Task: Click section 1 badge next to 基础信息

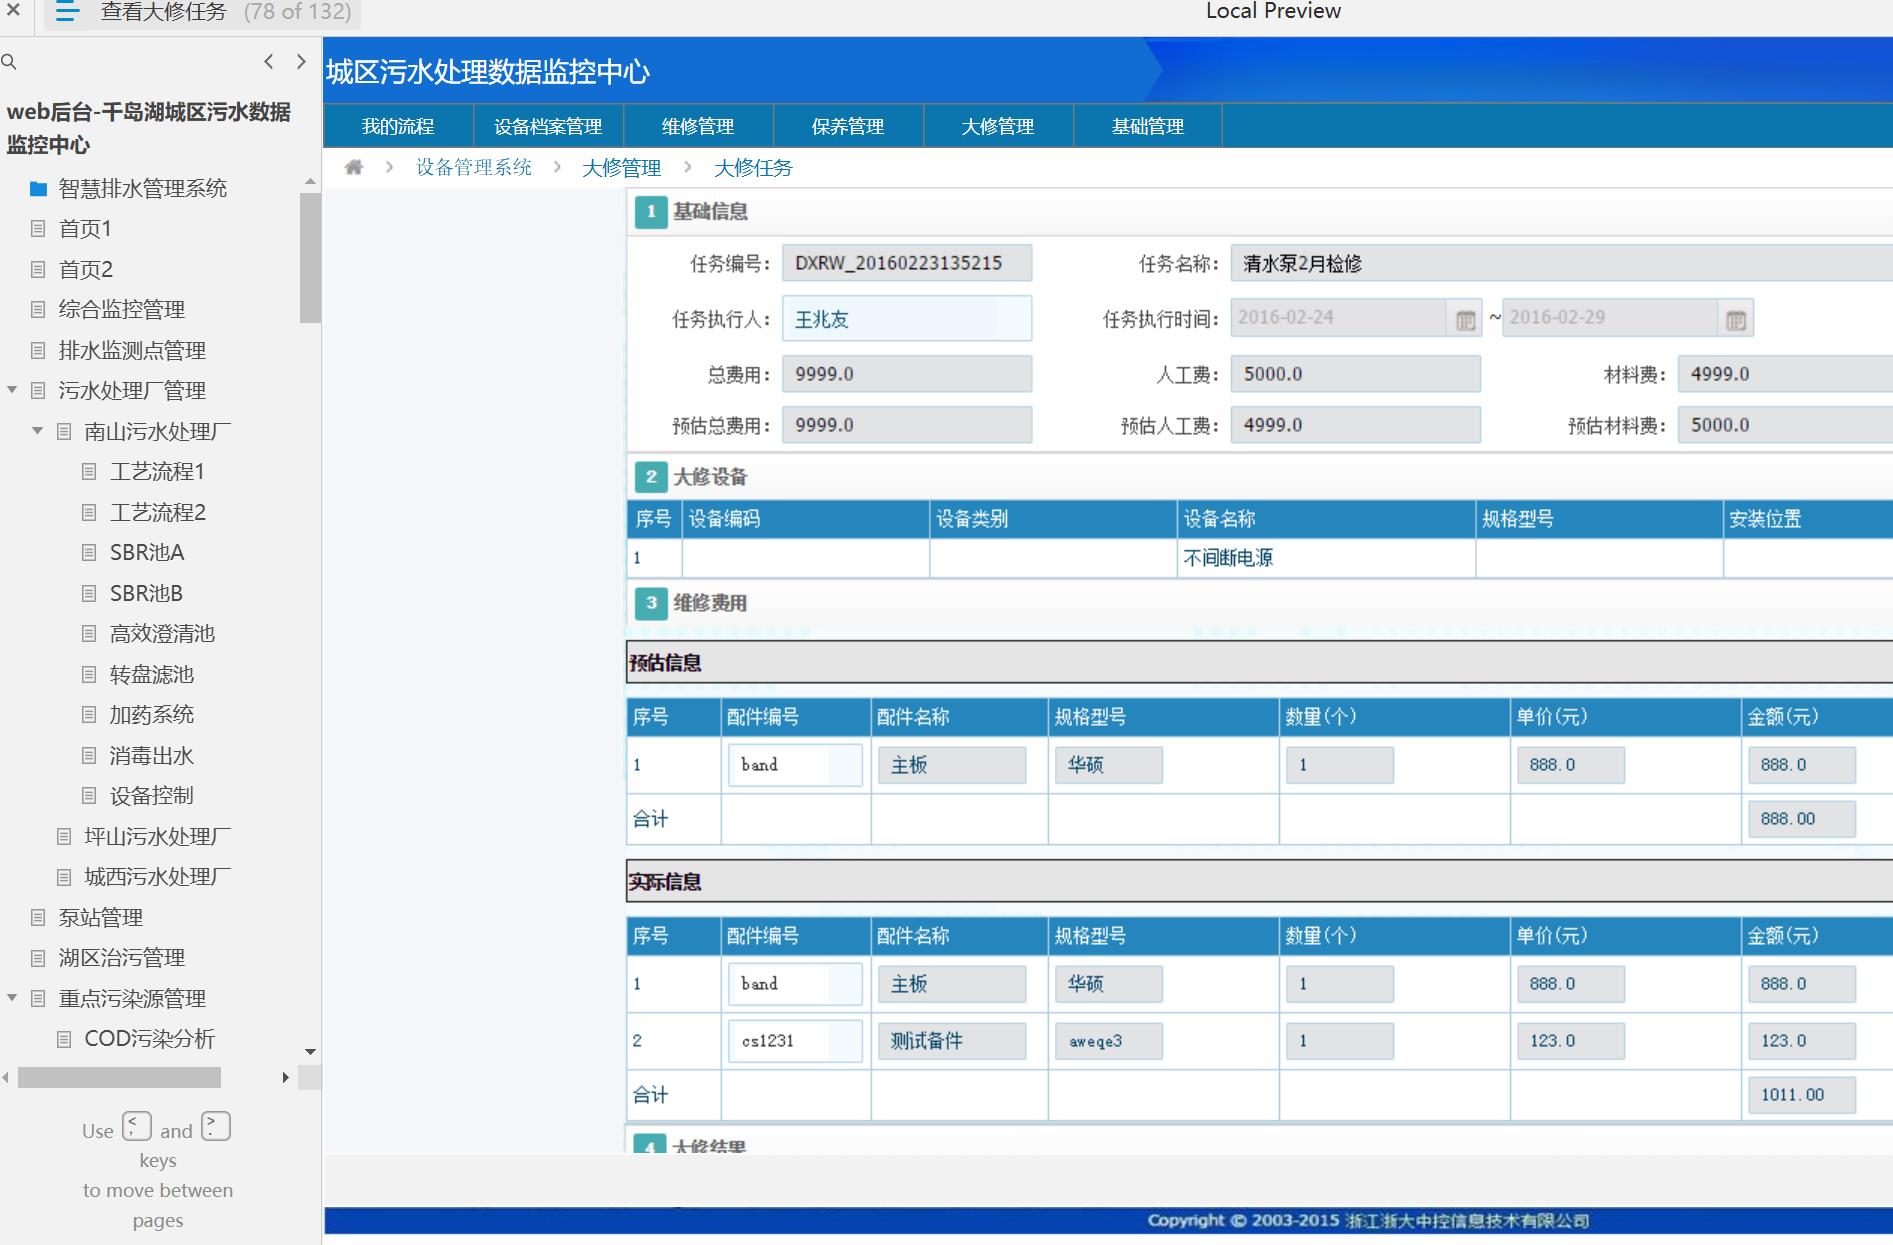Action: coord(651,211)
